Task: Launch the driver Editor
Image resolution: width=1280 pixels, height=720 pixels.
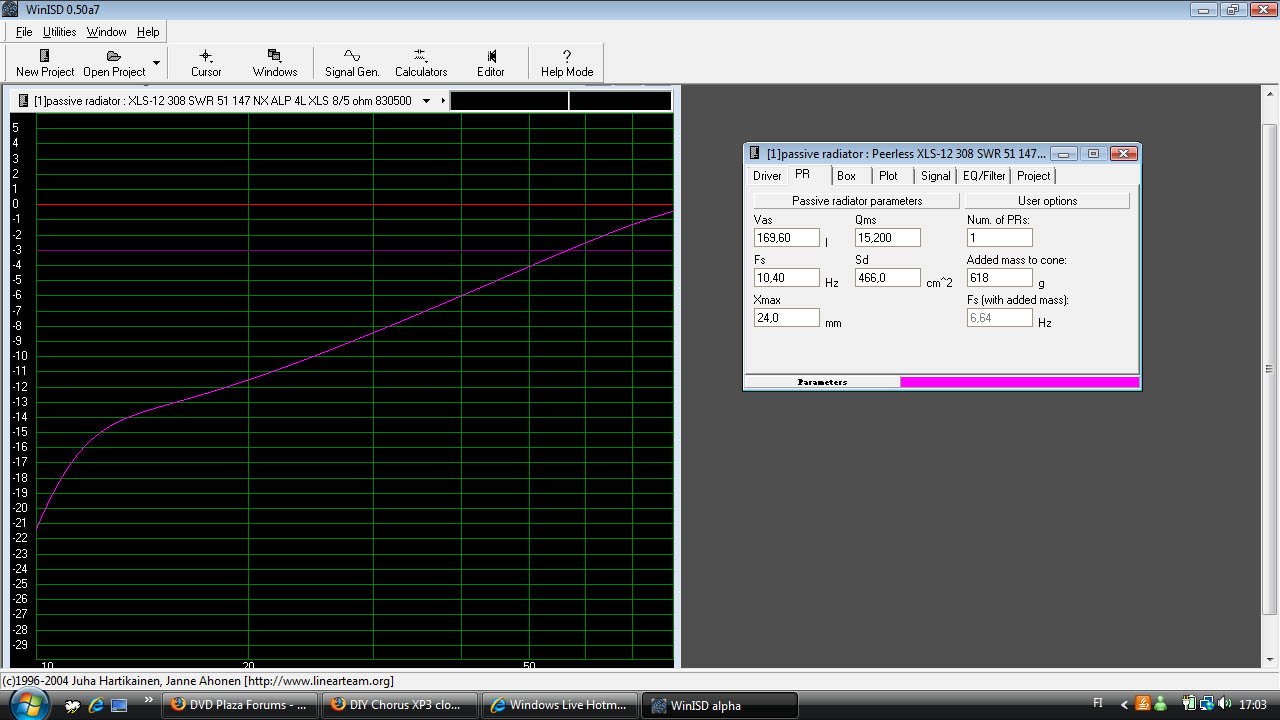Action: point(491,63)
